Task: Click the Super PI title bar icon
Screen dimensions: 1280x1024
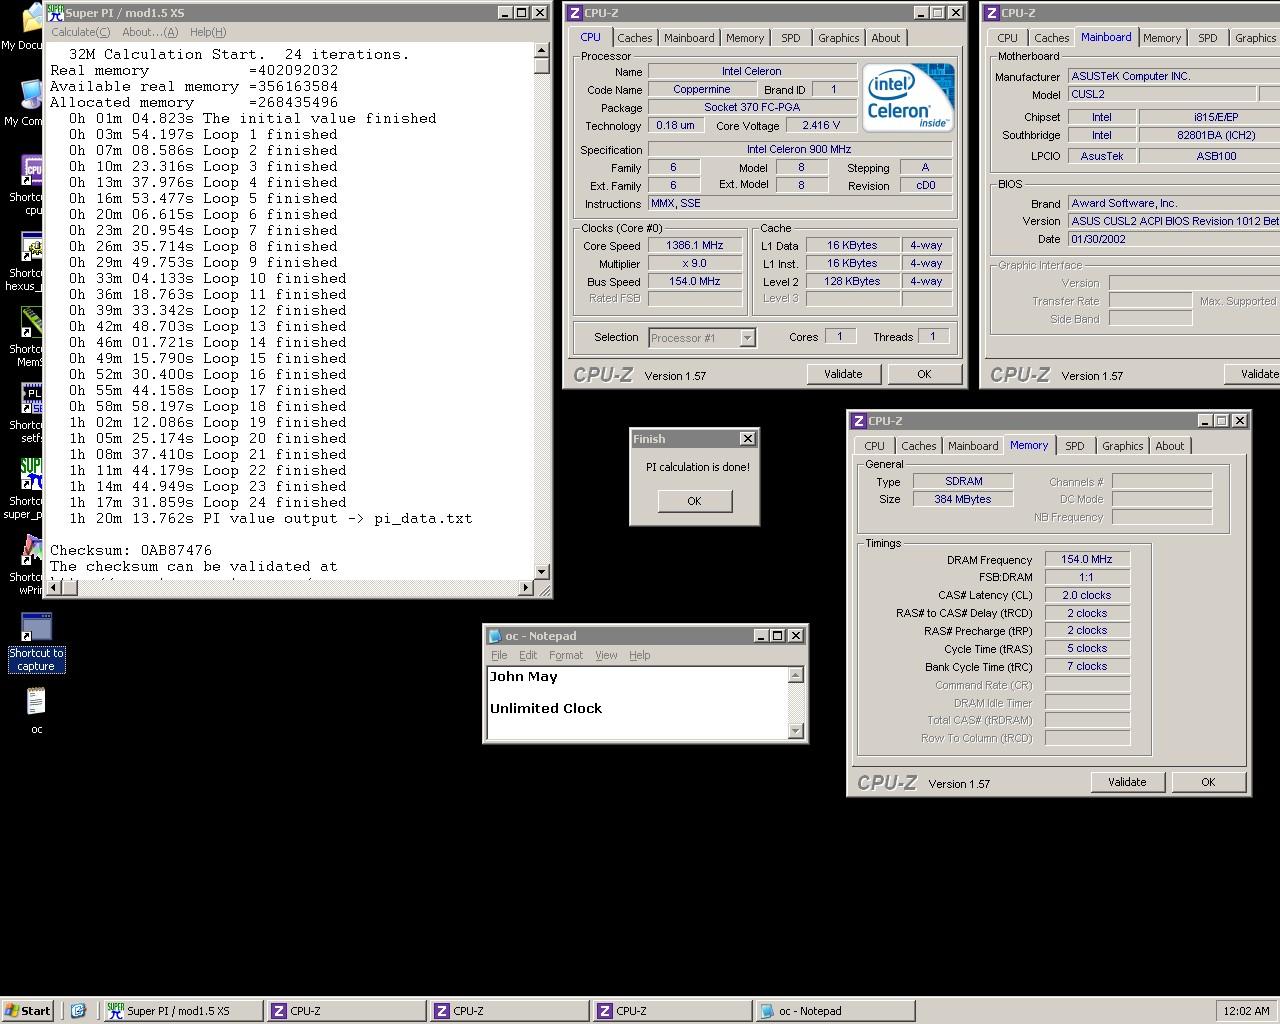Action: click(x=55, y=13)
